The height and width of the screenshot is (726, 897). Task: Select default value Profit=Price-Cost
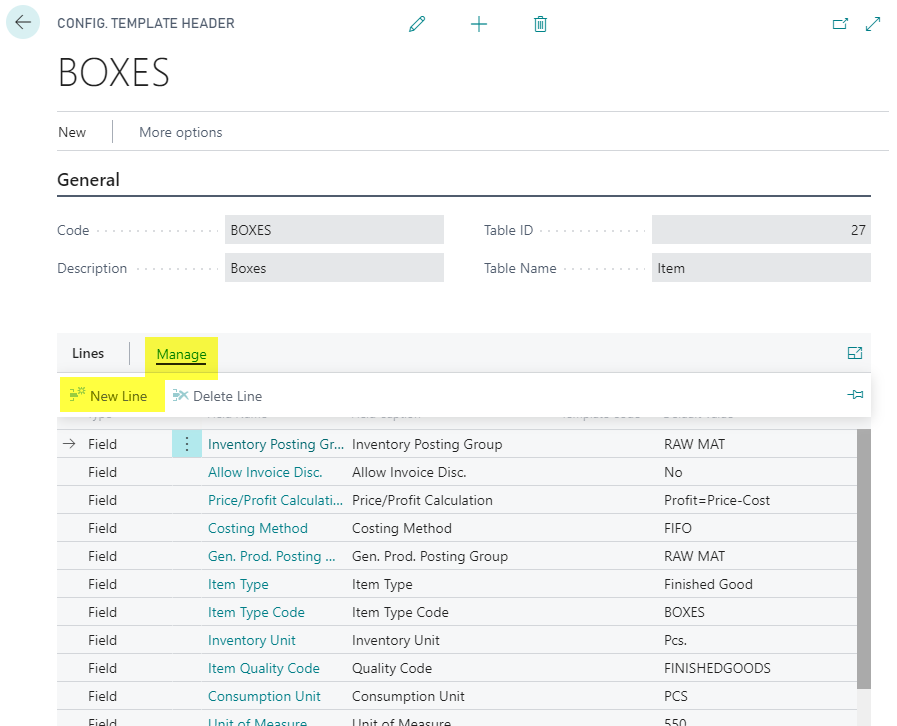[716, 501]
